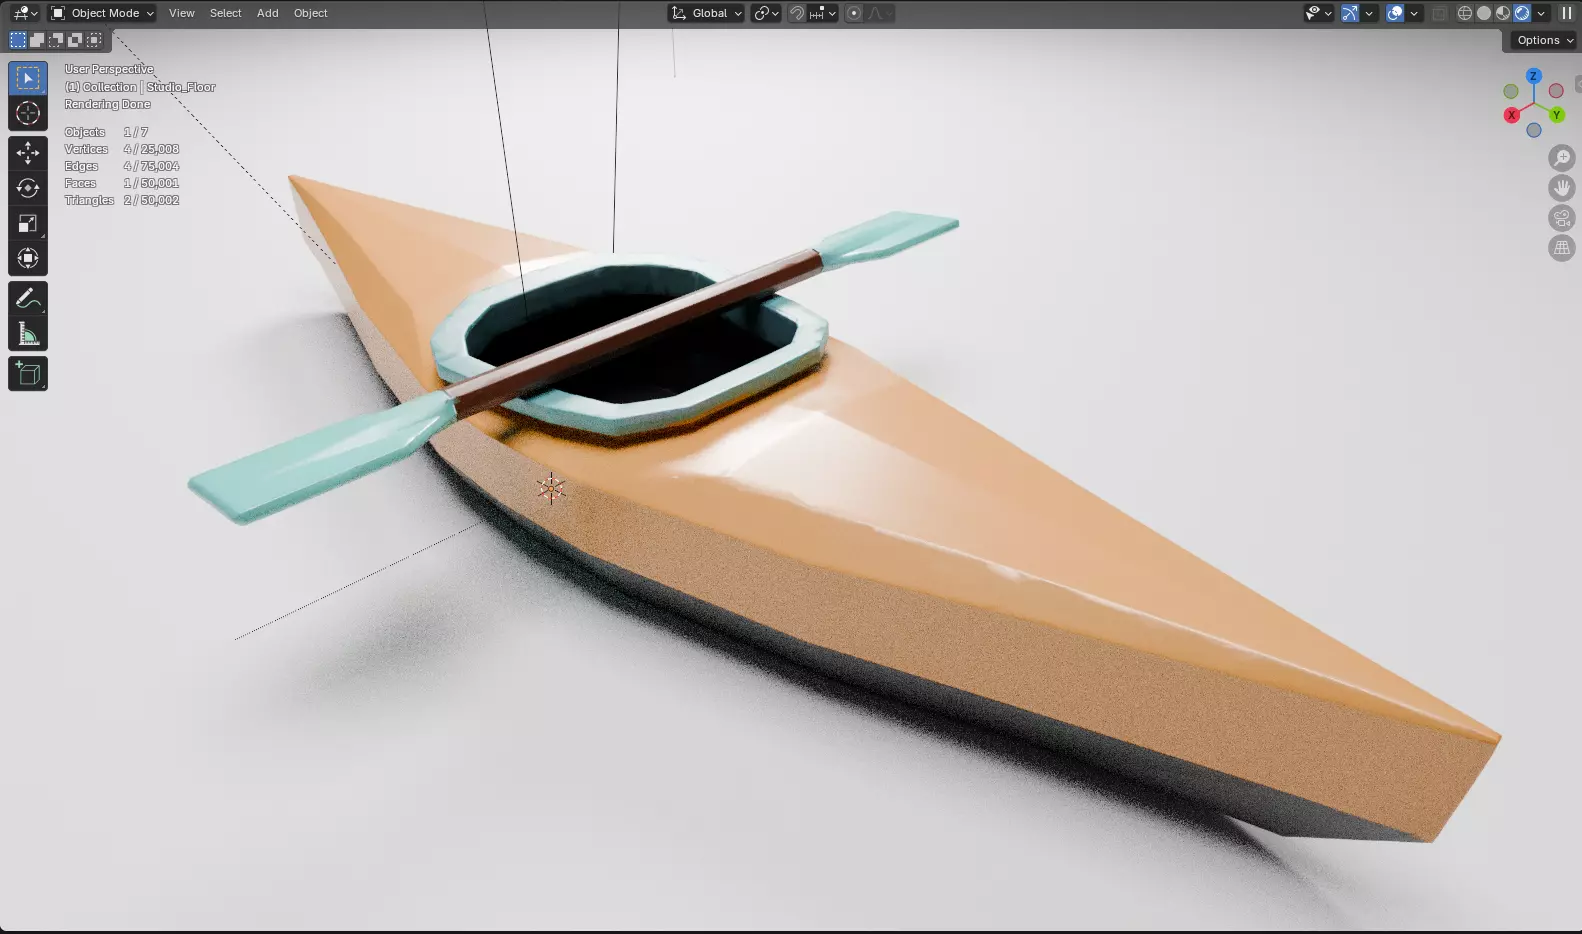The height and width of the screenshot is (934, 1582).
Task: Set selection mode to intersect
Action: 94,40
